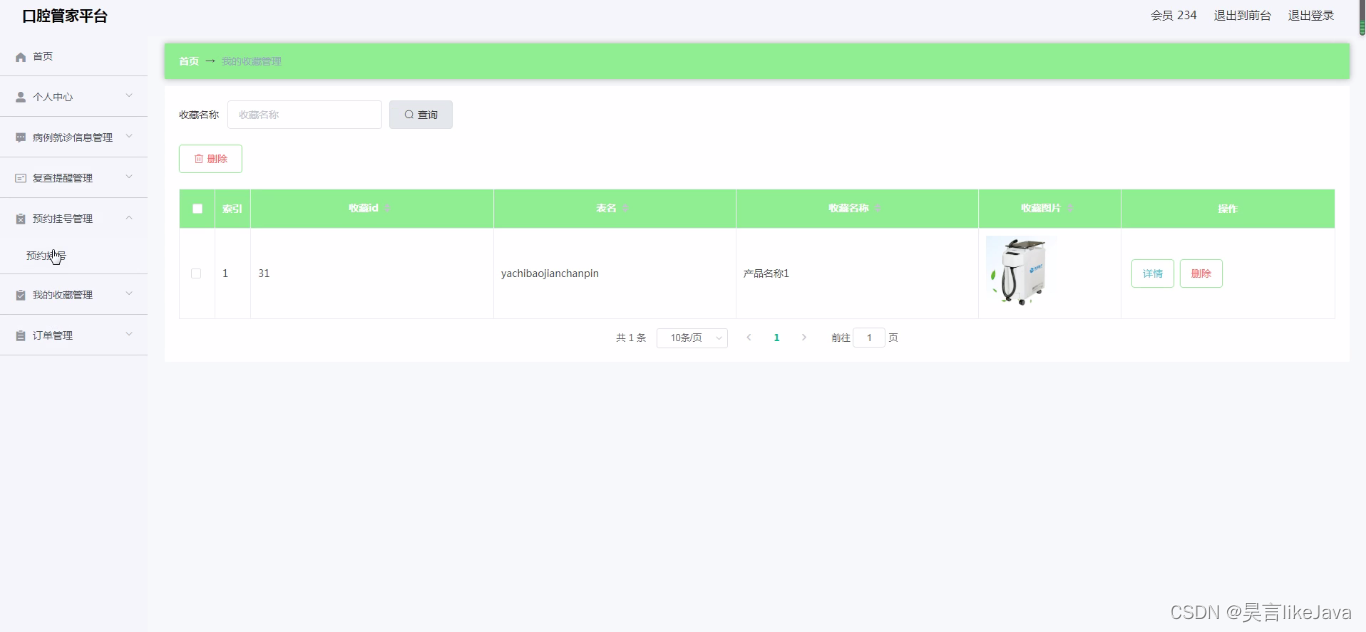Open the 预约挂号 submenu item
This screenshot has width=1366, height=632.
[x=74, y=256]
